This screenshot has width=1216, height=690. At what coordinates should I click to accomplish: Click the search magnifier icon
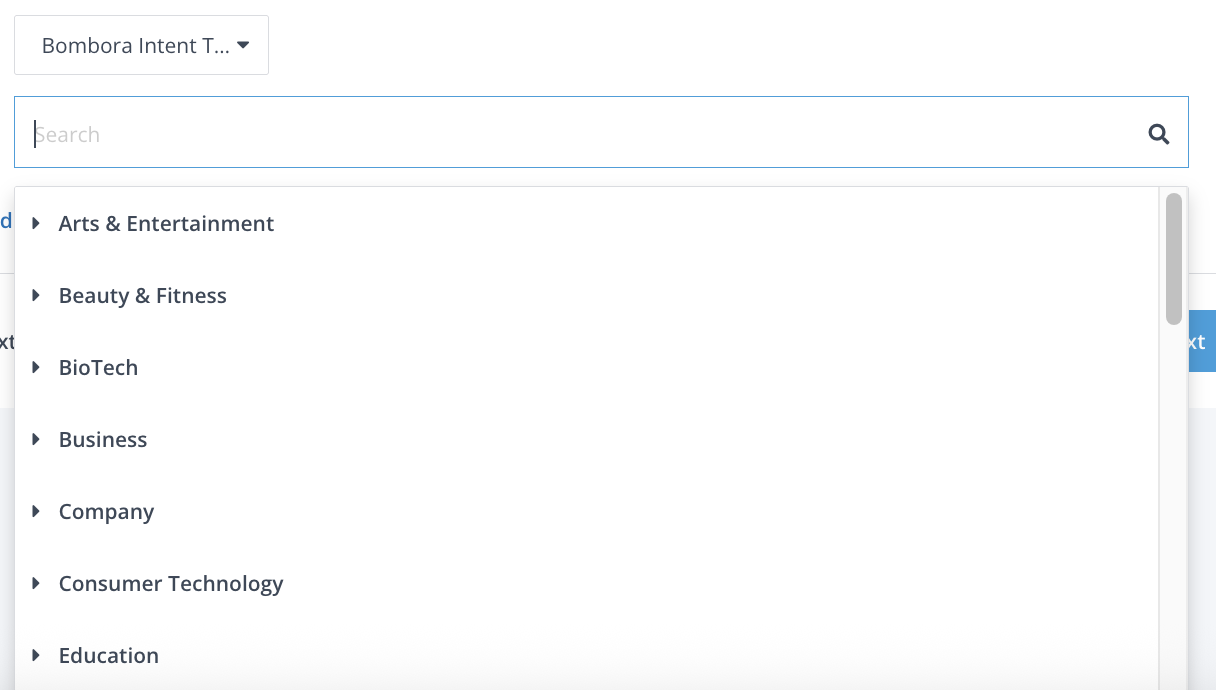pos(1159,134)
